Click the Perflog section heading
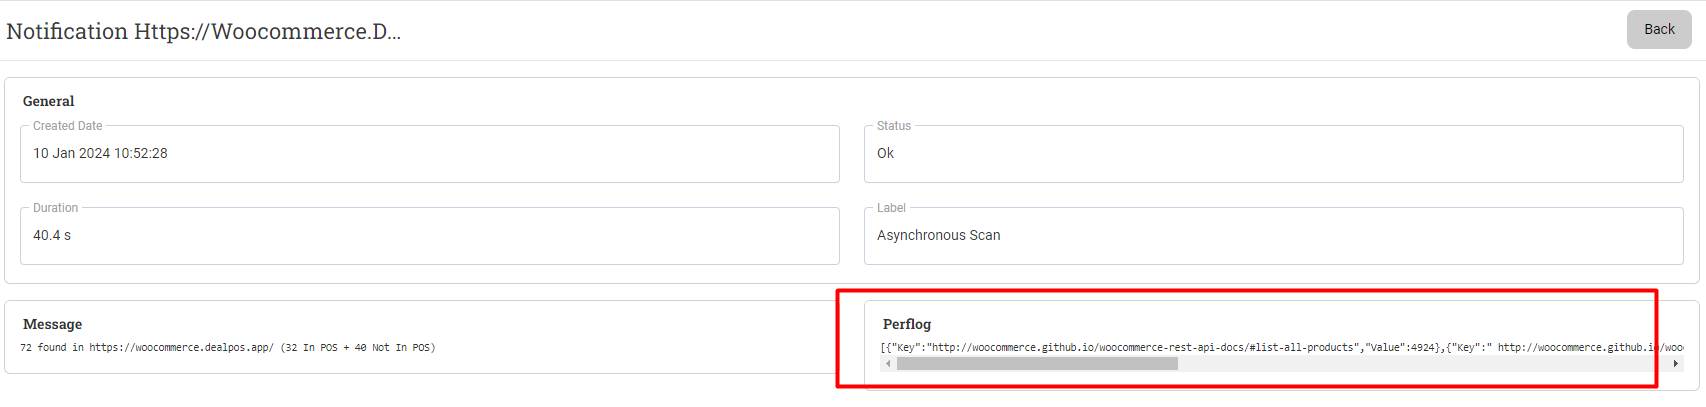1706x407 pixels. click(x=907, y=324)
